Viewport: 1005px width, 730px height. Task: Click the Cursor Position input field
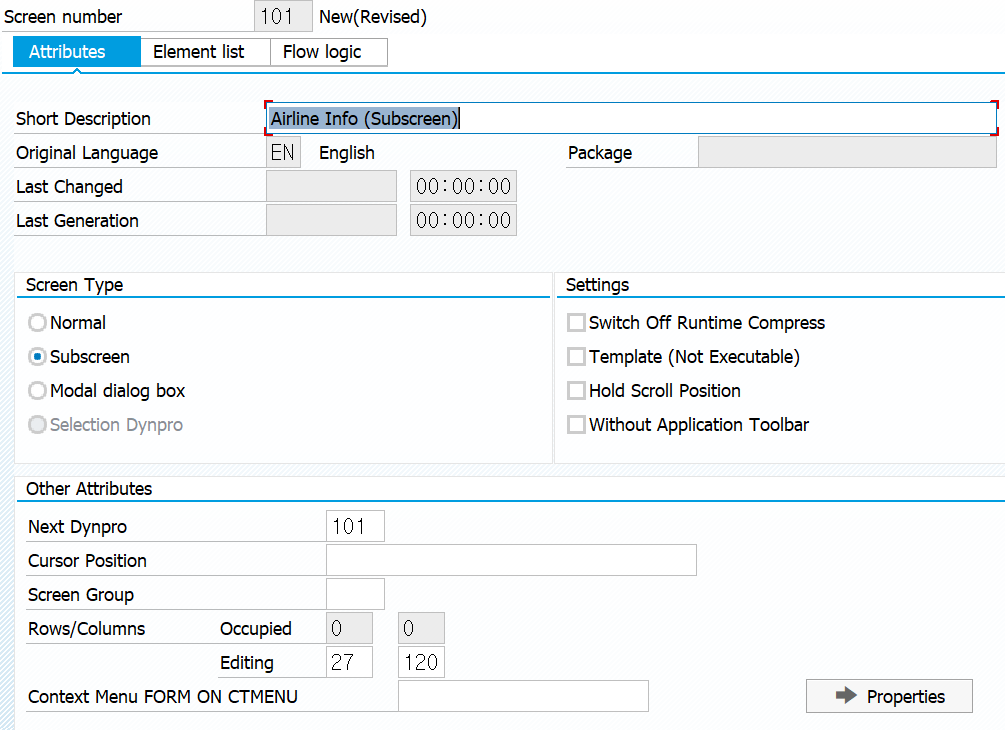click(511, 560)
